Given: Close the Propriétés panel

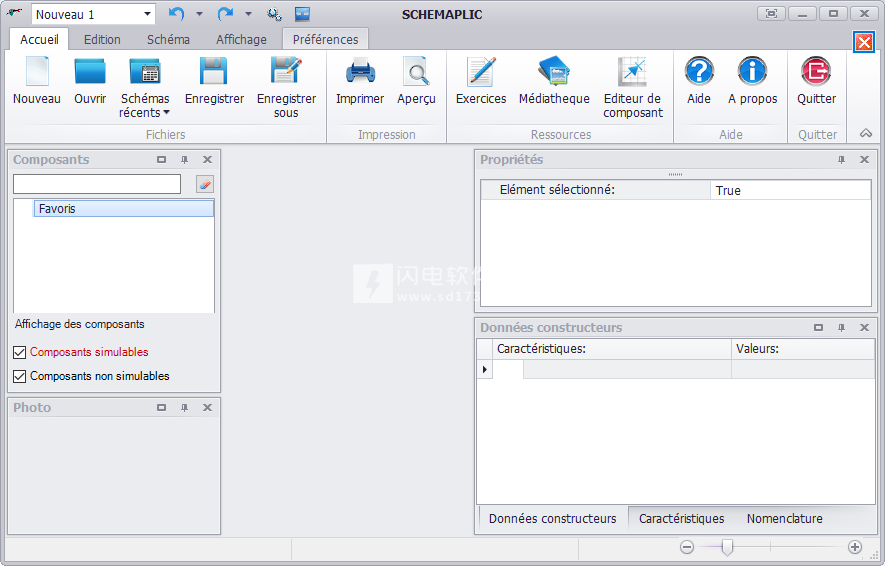Looking at the screenshot, I should pos(864,160).
